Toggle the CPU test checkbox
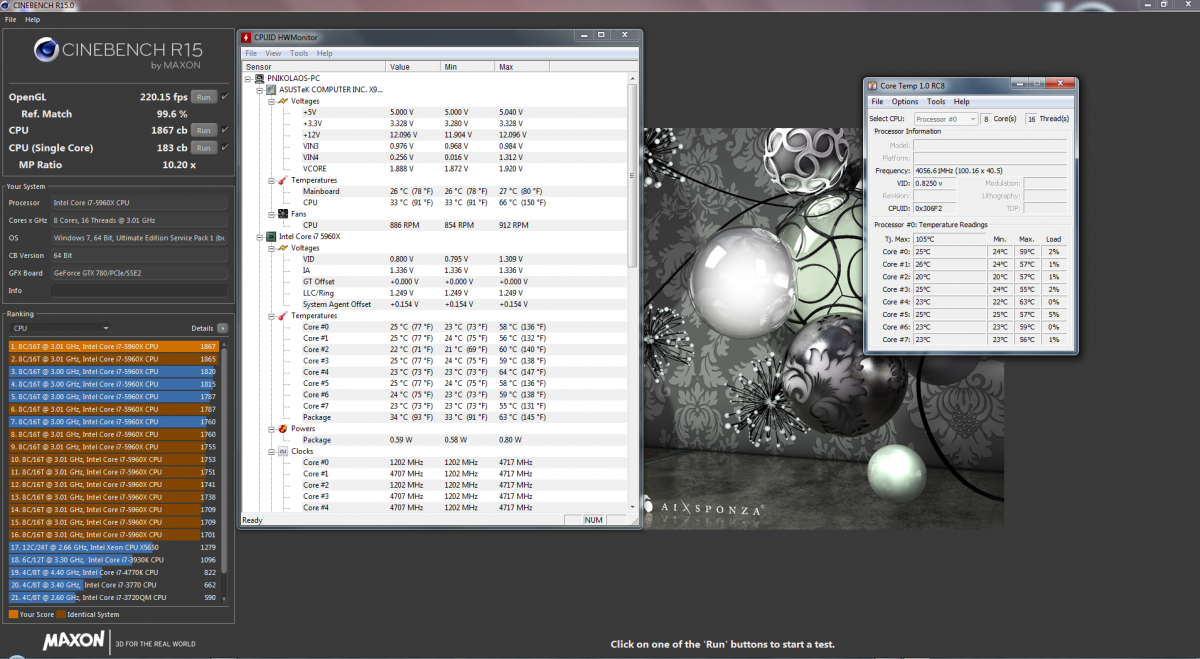 coord(225,130)
